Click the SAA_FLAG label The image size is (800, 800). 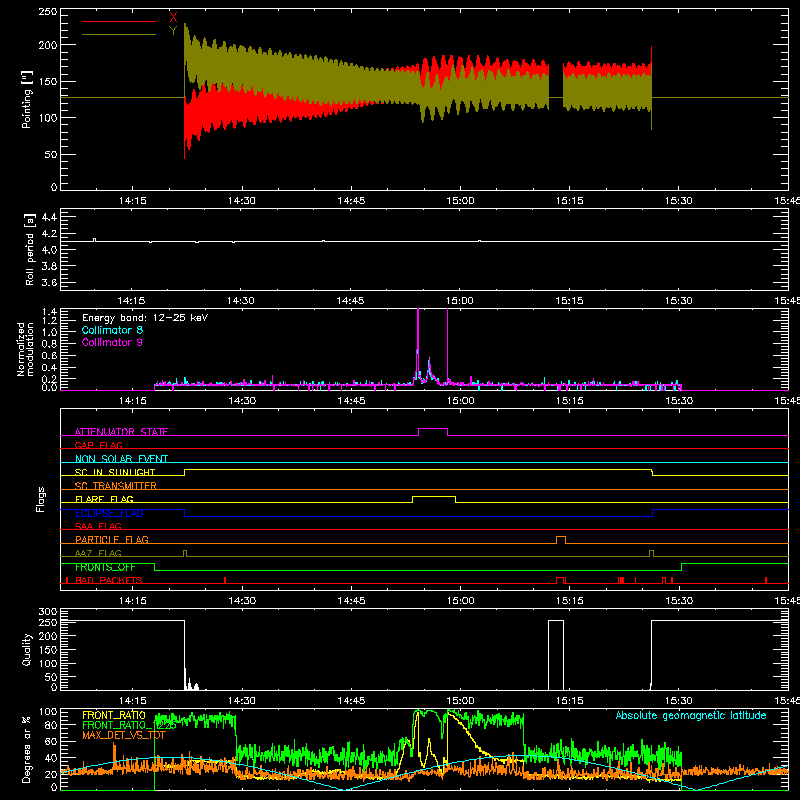coord(98,526)
